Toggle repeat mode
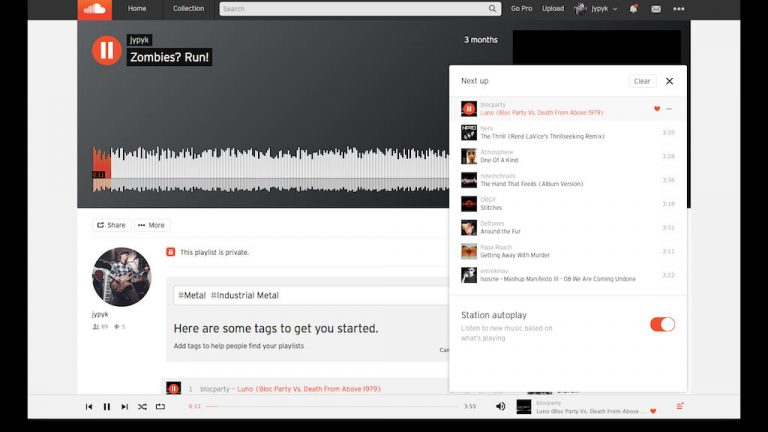This screenshot has width=768, height=432. point(160,407)
